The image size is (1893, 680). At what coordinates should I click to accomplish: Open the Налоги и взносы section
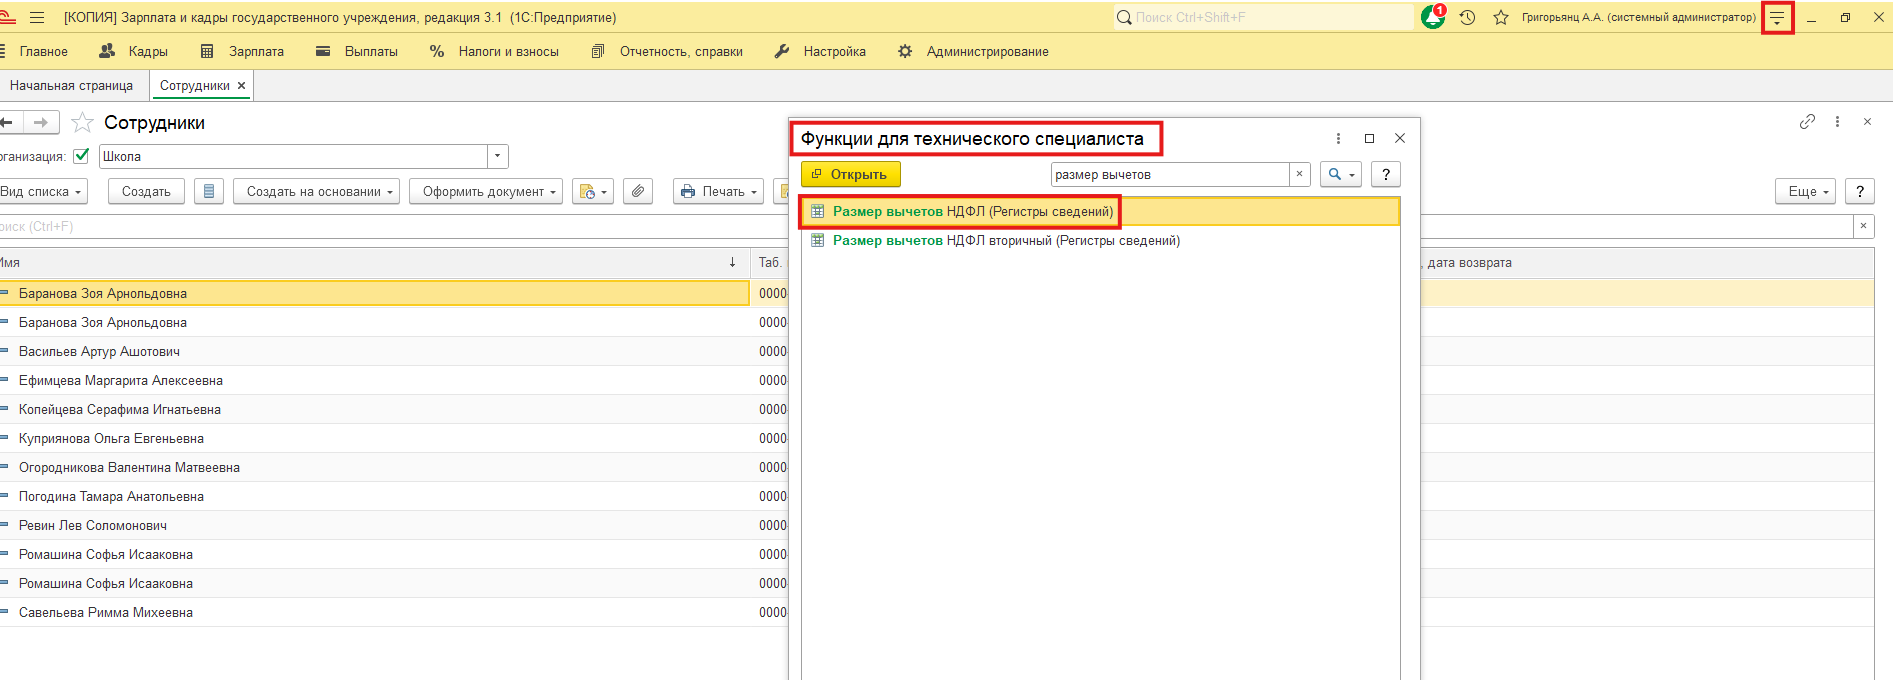click(x=494, y=51)
